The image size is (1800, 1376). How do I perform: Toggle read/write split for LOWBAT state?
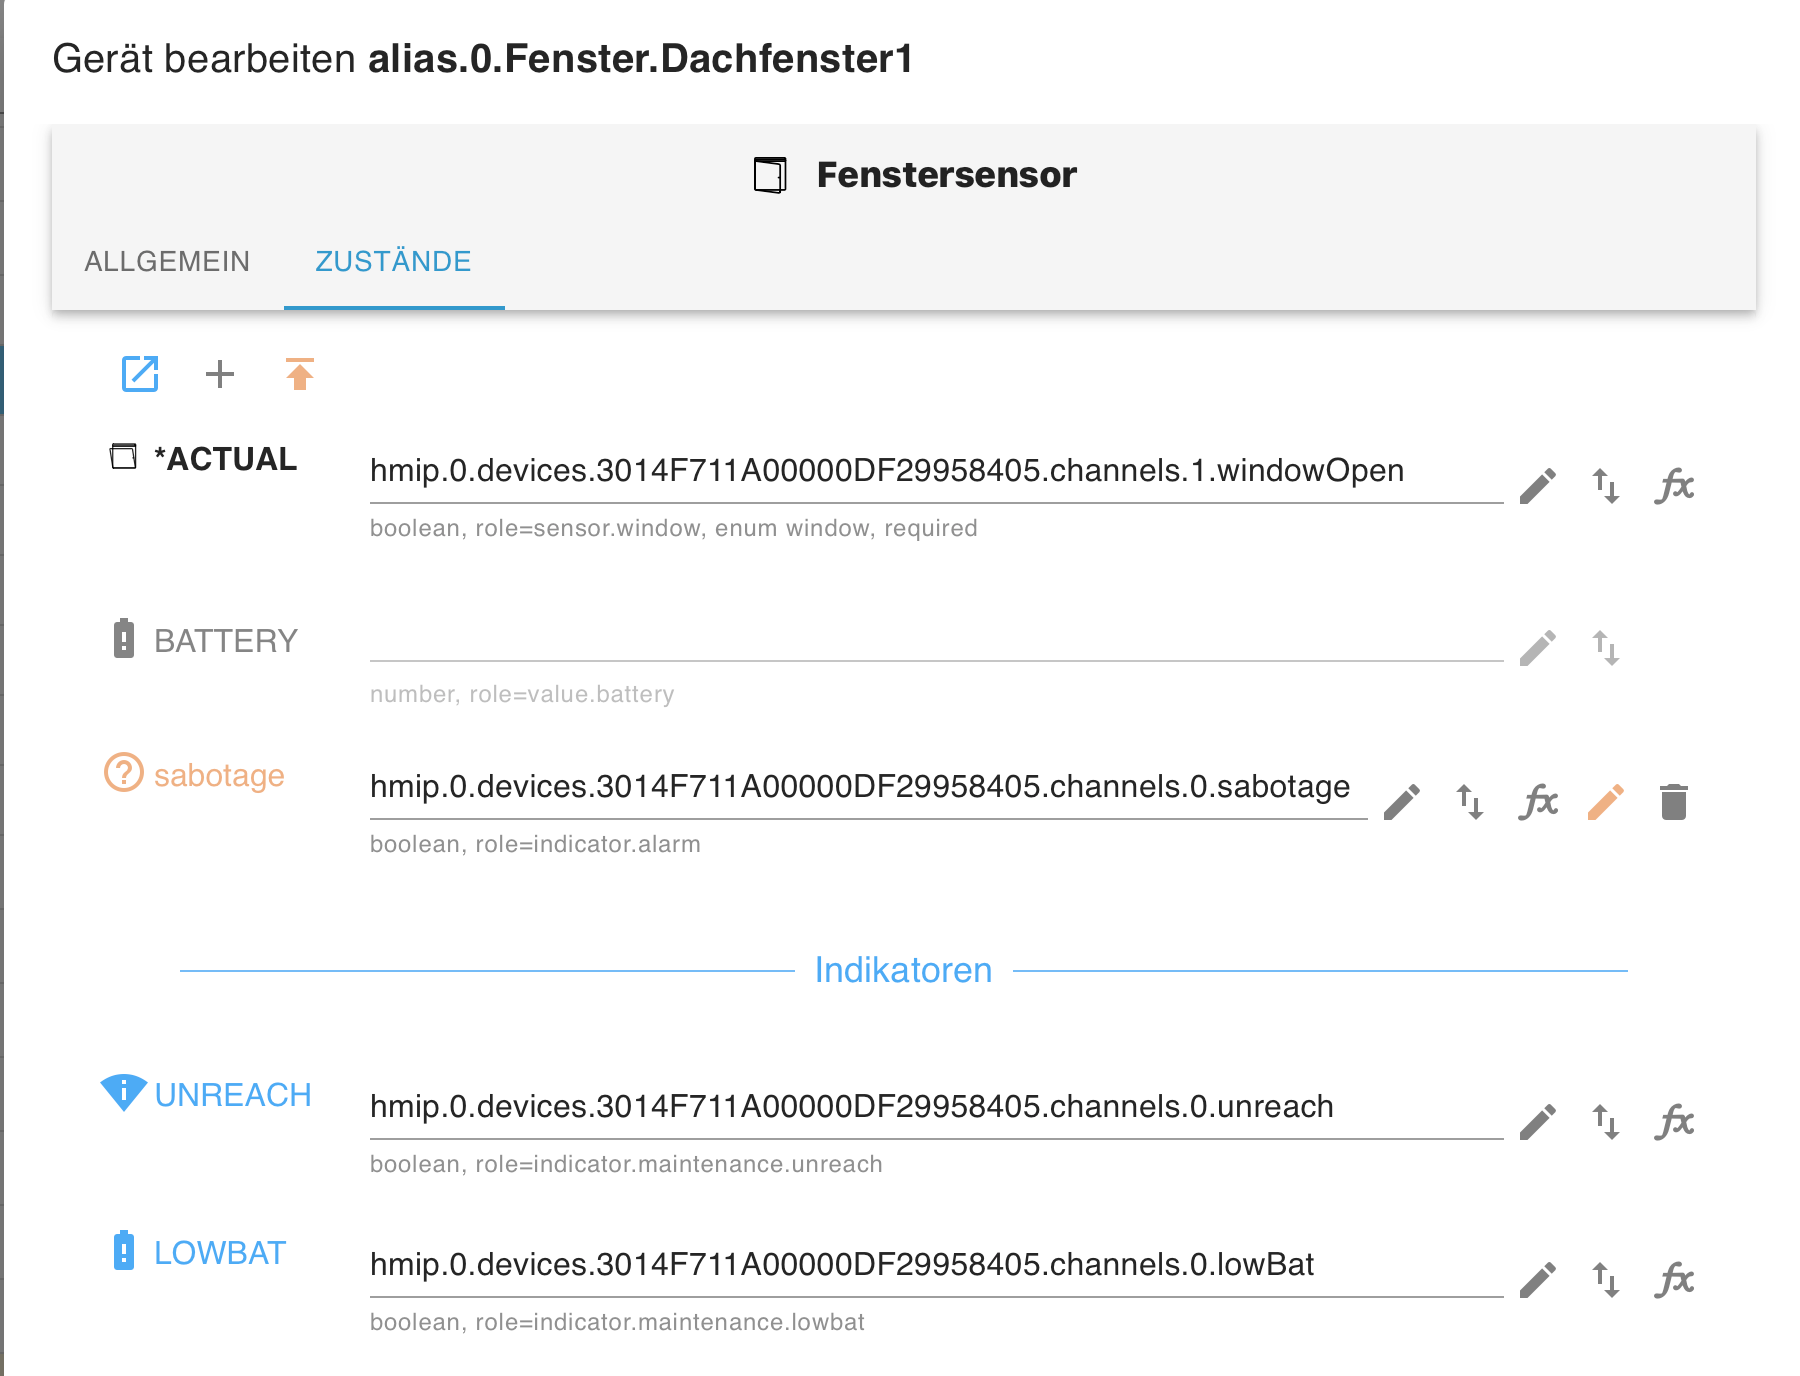click(x=1606, y=1280)
